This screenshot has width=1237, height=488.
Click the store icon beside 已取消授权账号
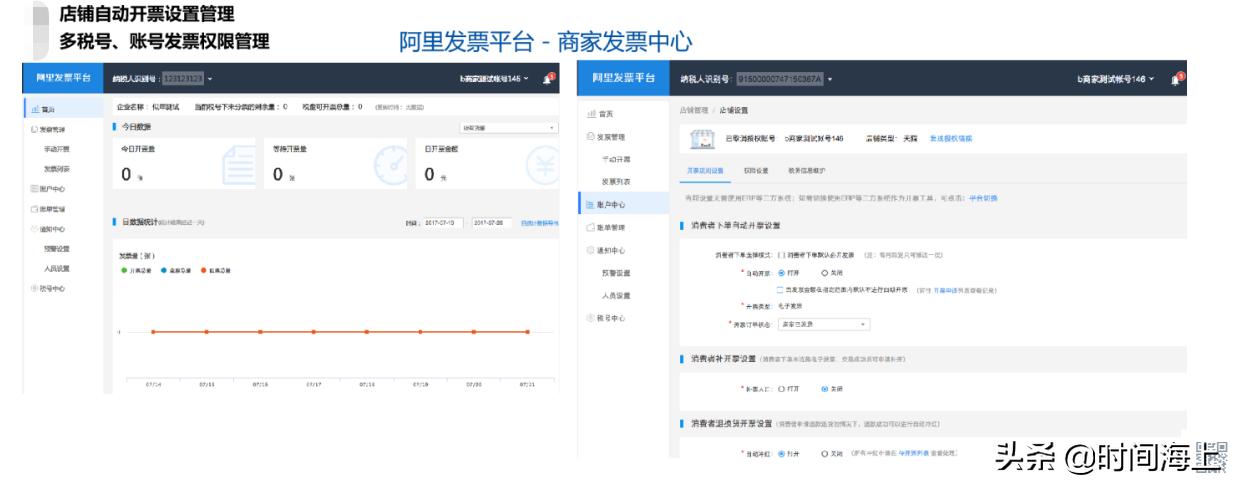pyautogui.click(x=700, y=139)
